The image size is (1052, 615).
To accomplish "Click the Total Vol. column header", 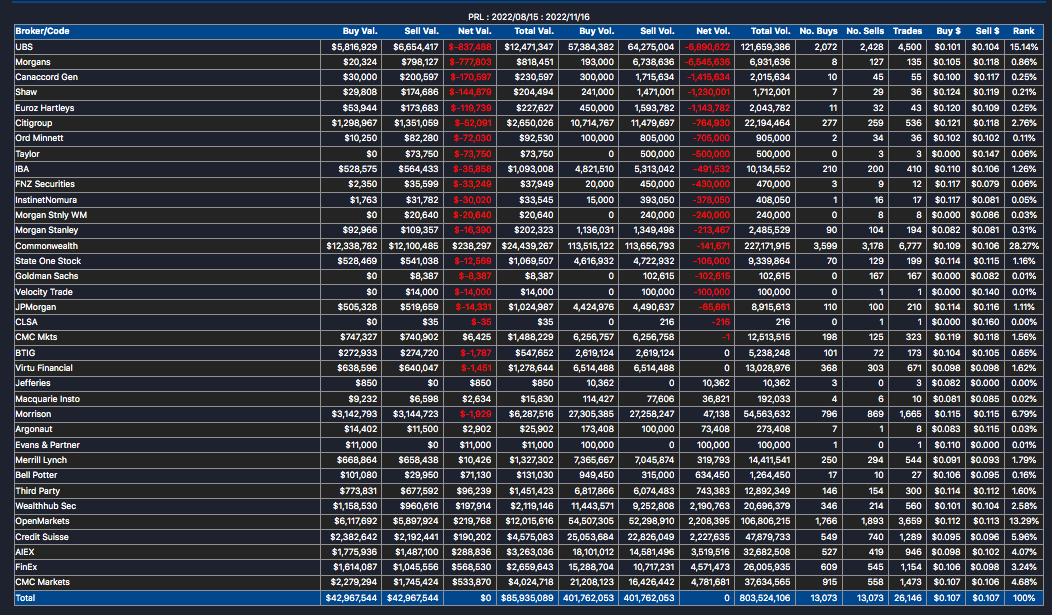I will (770, 31).
